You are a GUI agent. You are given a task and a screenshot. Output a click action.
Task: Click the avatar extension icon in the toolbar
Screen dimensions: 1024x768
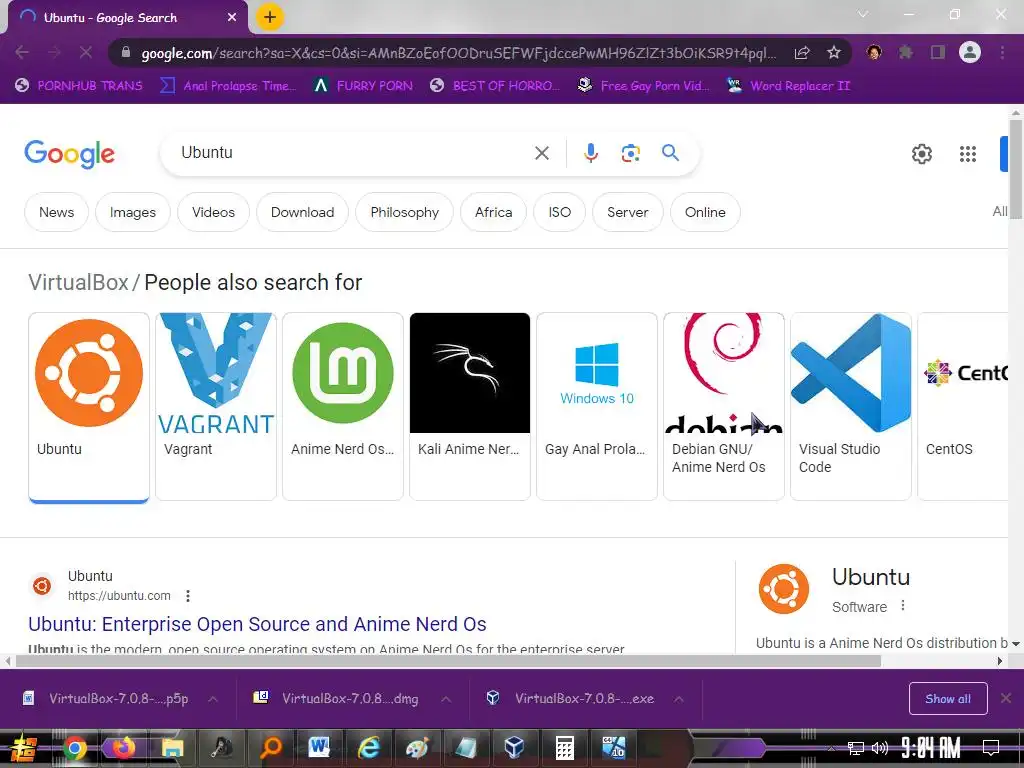[x=874, y=52]
